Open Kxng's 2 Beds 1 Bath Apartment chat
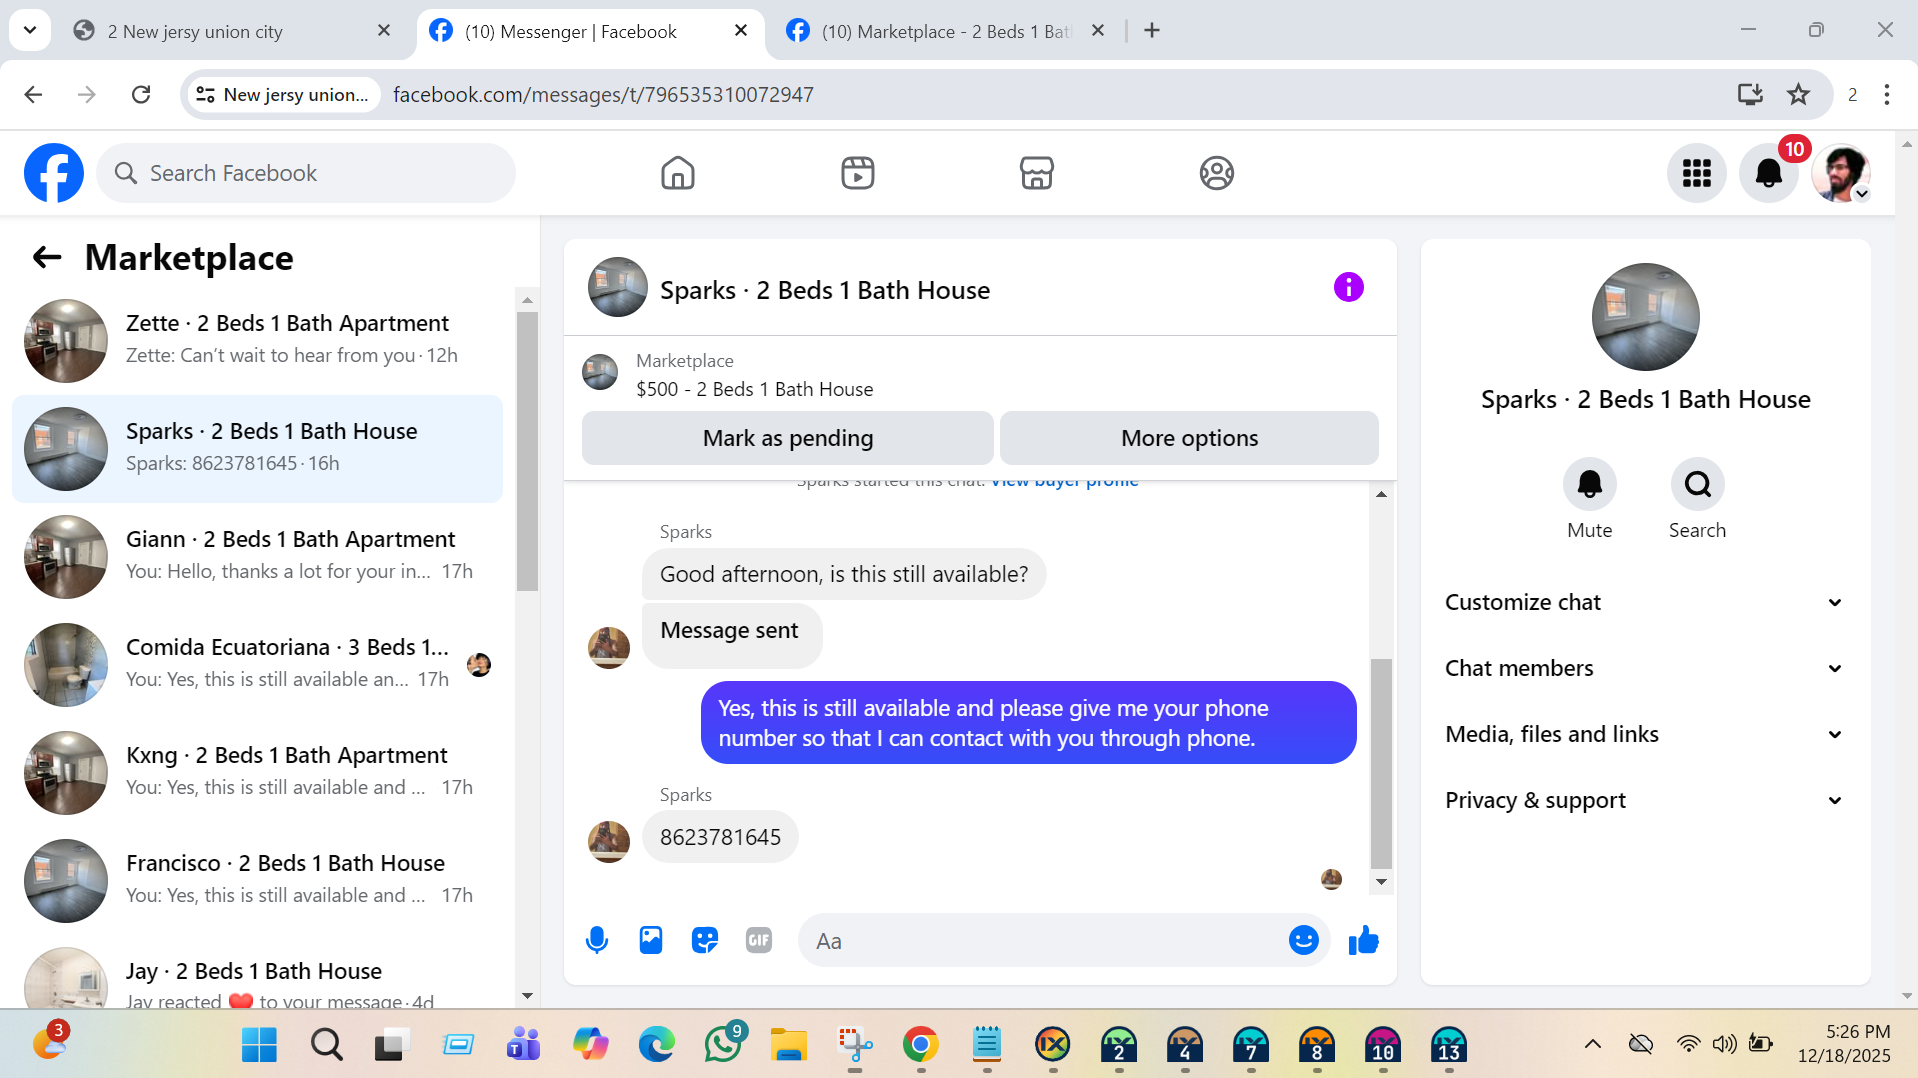Image resolution: width=1918 pixels, height=1078 pixels. (x=257, y=772)
